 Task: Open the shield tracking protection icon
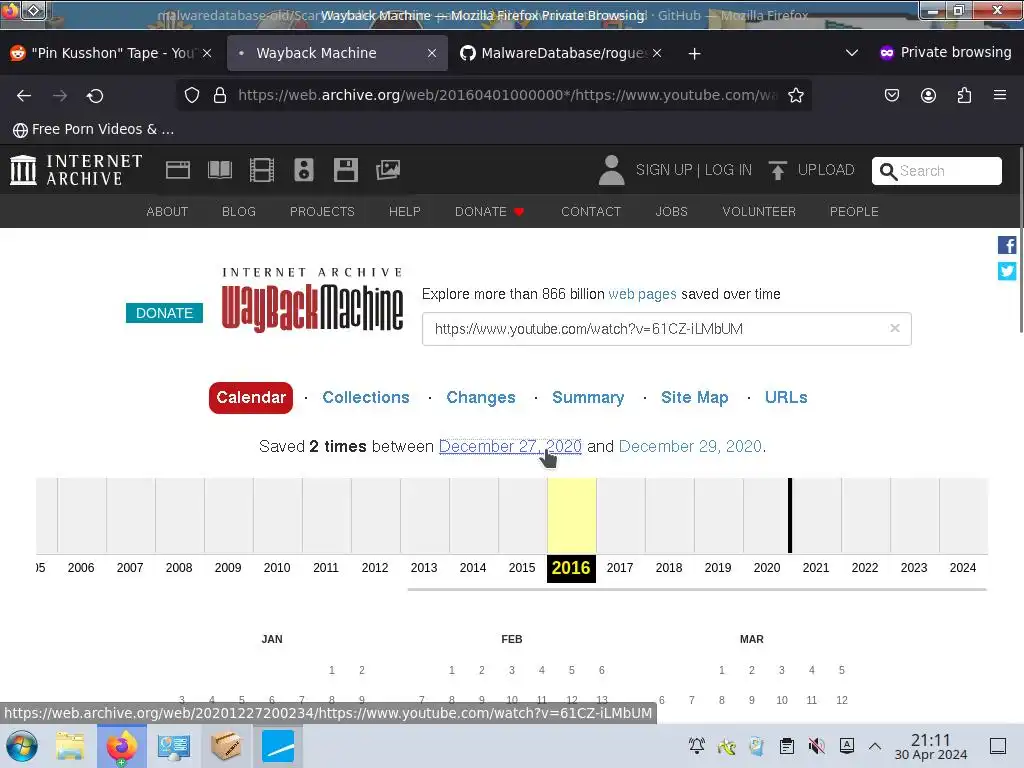191,95
